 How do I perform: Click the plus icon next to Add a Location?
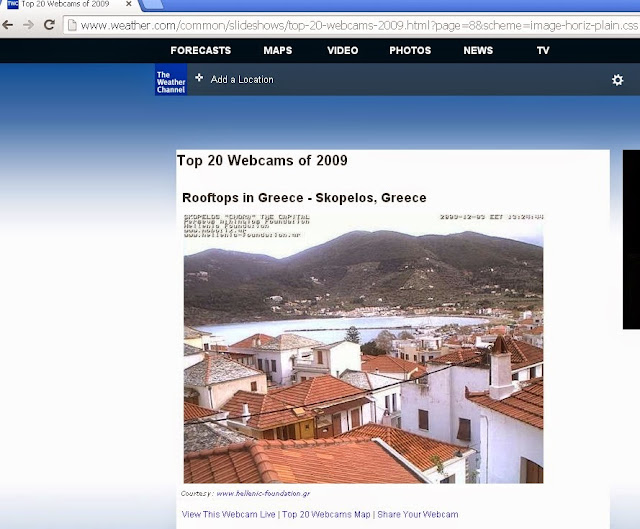click(x=199, y=78)
